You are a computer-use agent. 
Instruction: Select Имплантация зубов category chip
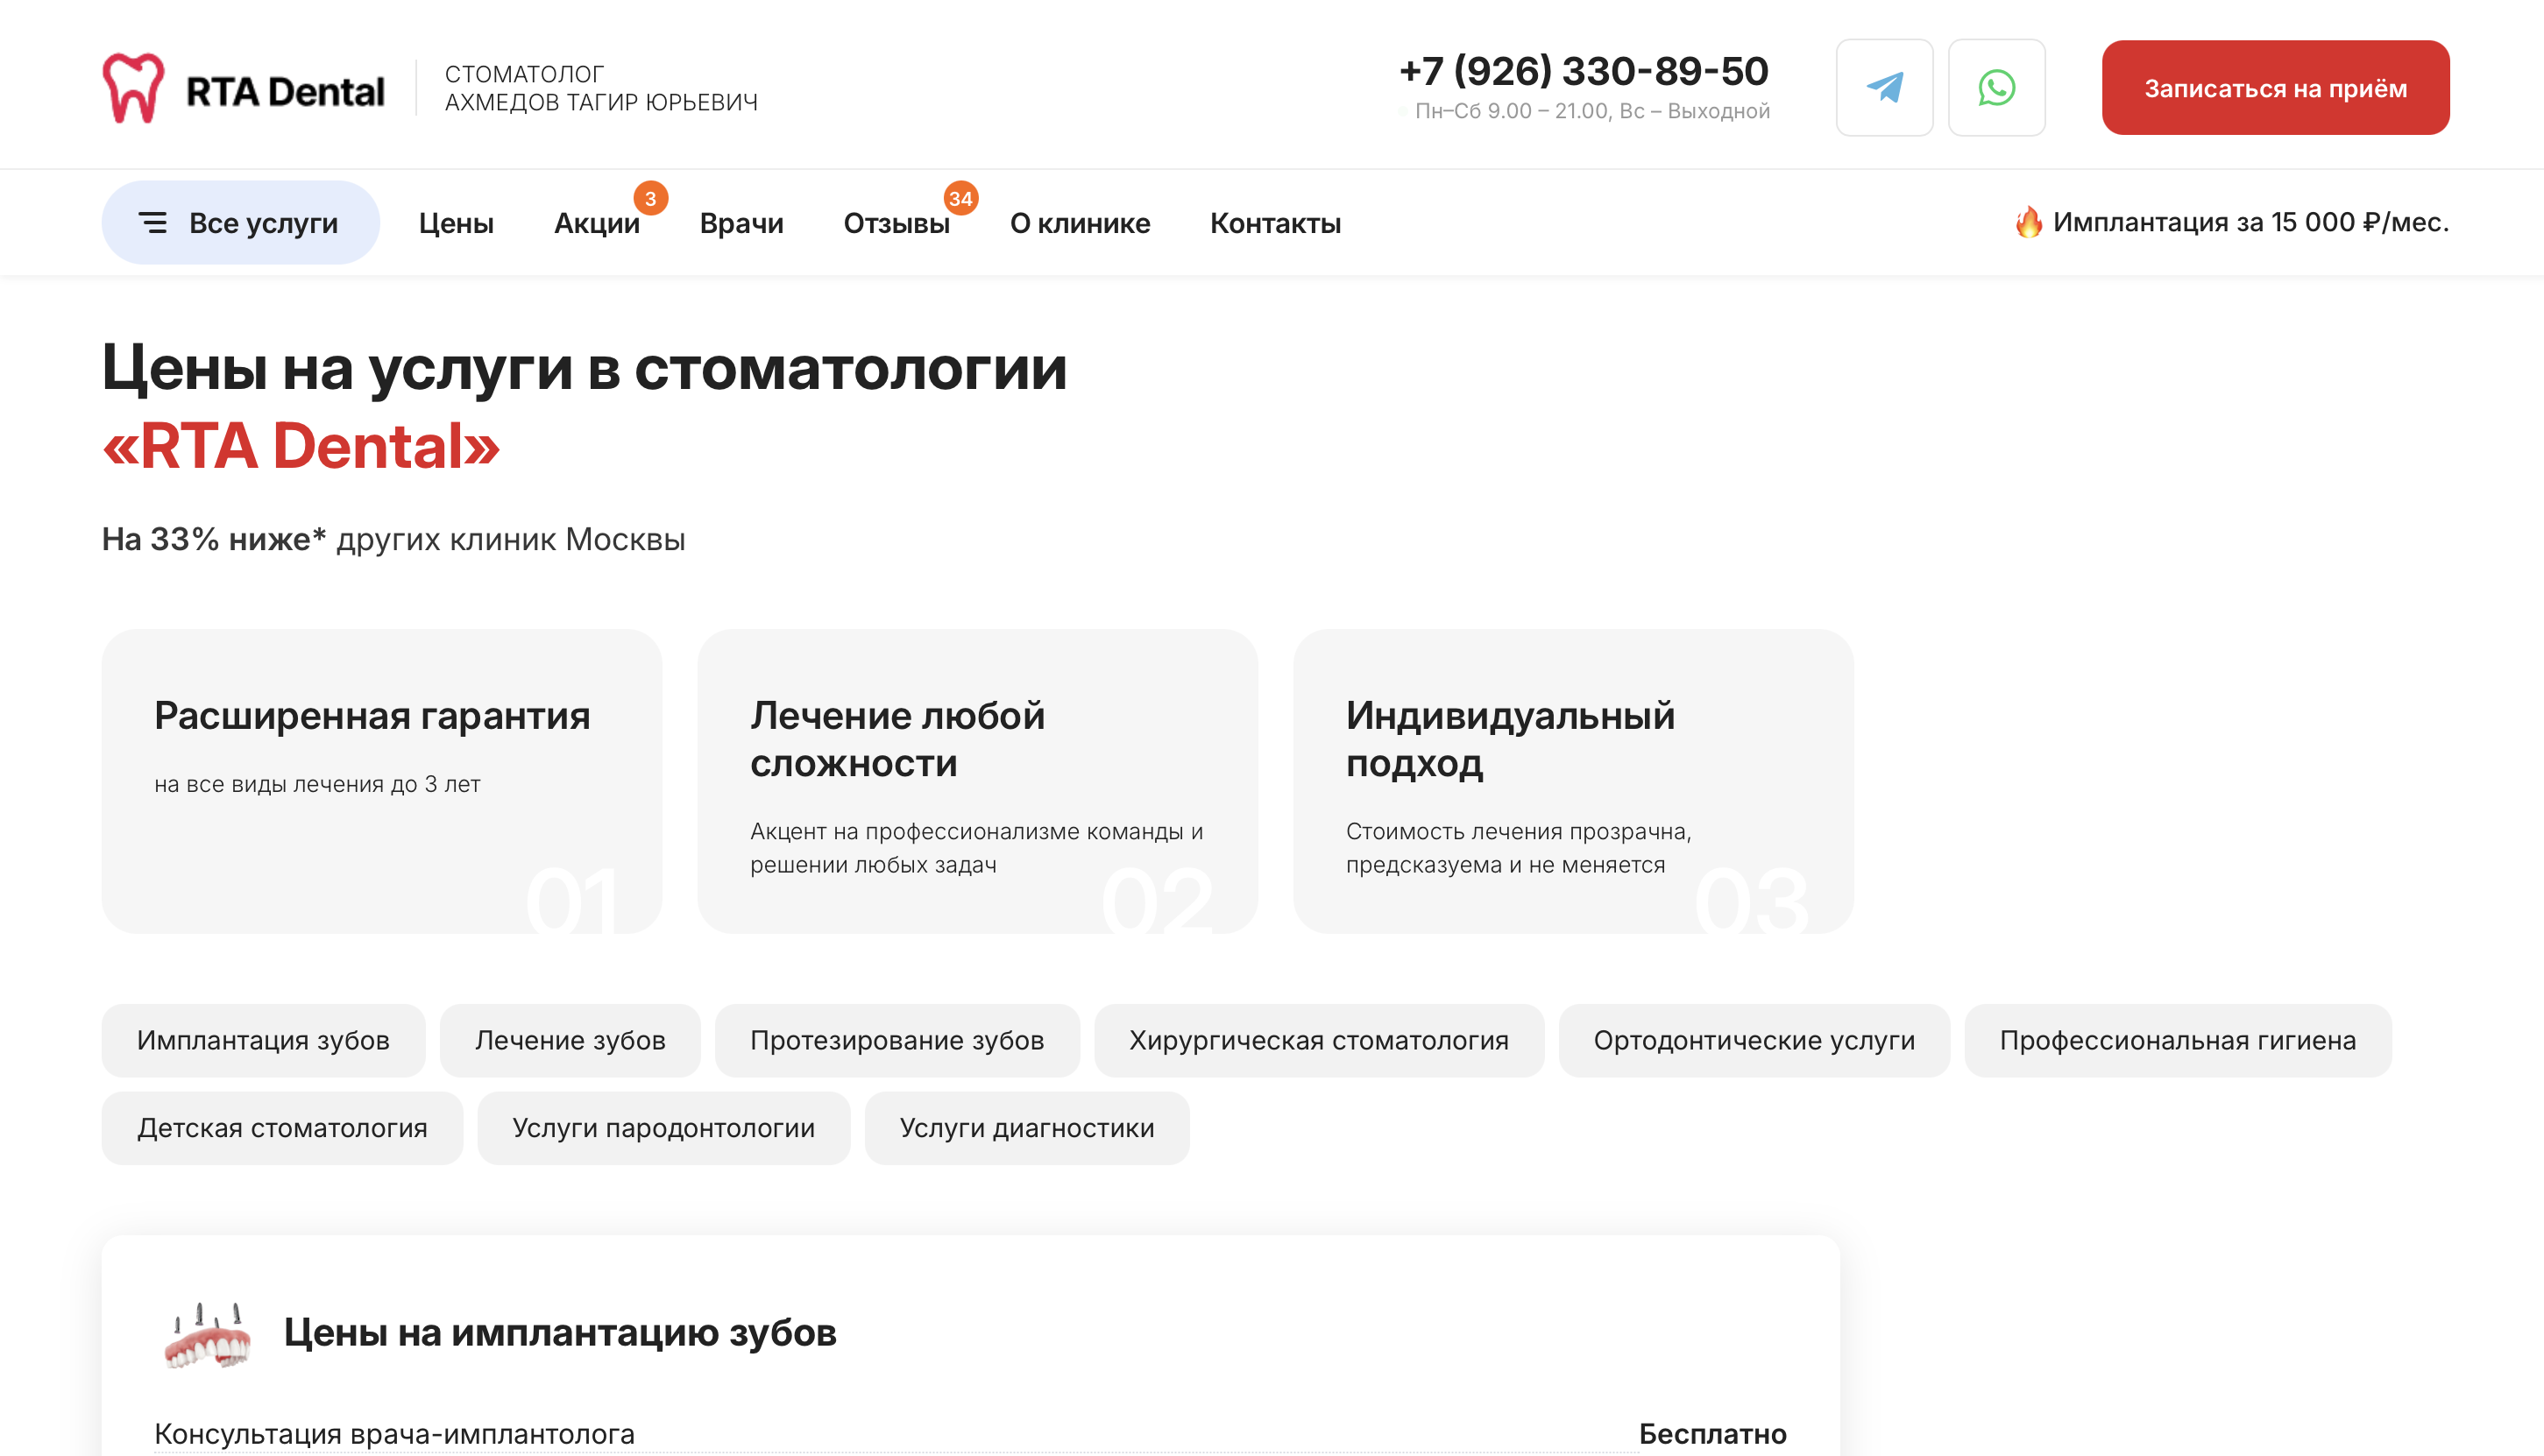(263, 1040)
